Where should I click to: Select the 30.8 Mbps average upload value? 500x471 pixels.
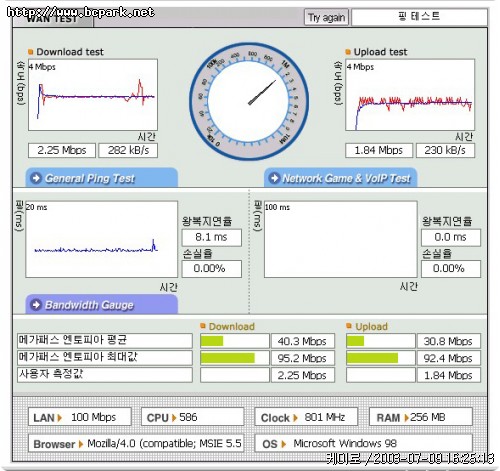[449, 341]
